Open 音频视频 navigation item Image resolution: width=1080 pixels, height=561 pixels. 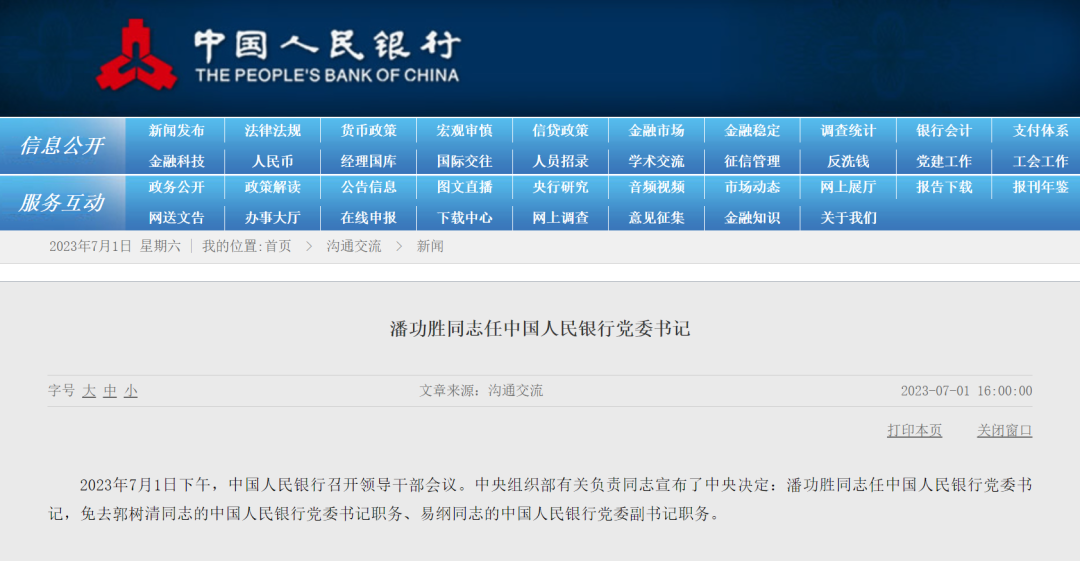[656, 187]
